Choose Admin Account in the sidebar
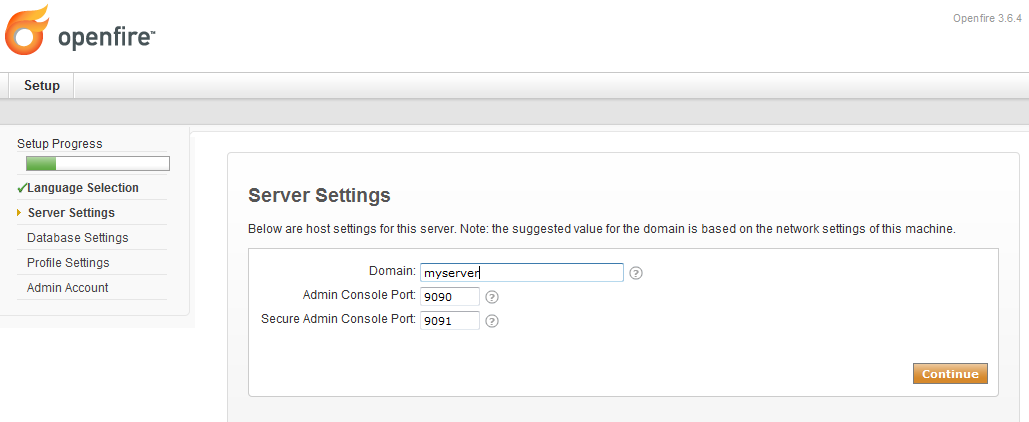The image size is (1029, 422). [68, 288]
